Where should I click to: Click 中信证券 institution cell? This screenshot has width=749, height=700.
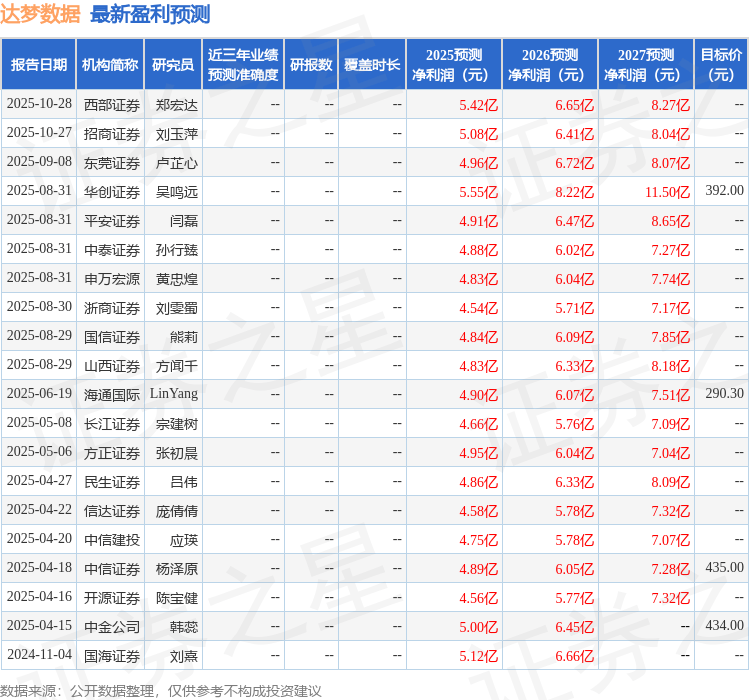click(112, 569)
